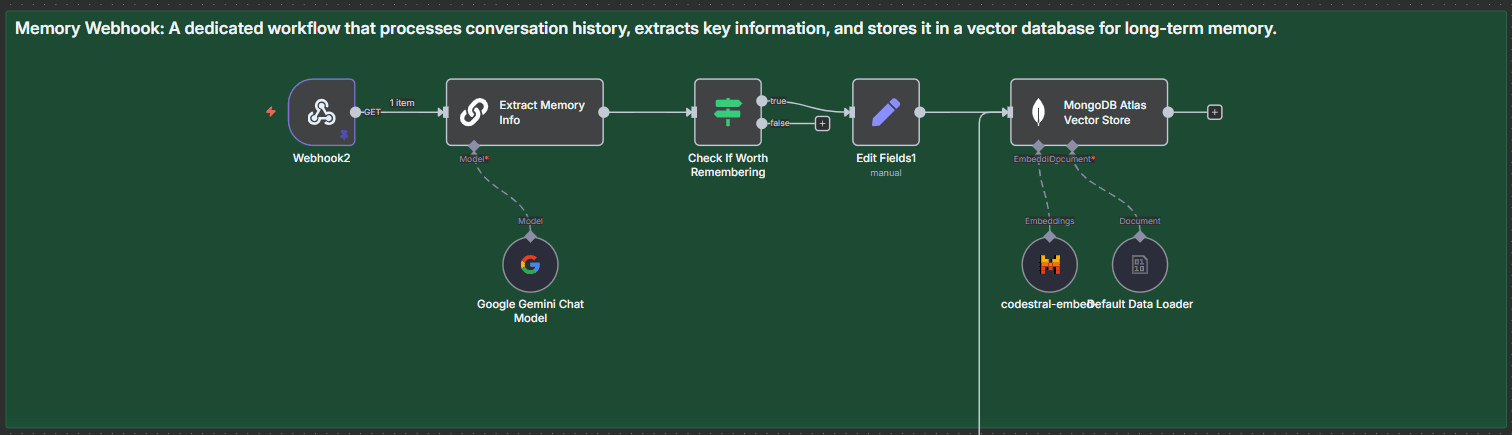The image size is (1512, 435).
Task: Click the codestral-embed embeddings node
Action: pos(1049,265)
